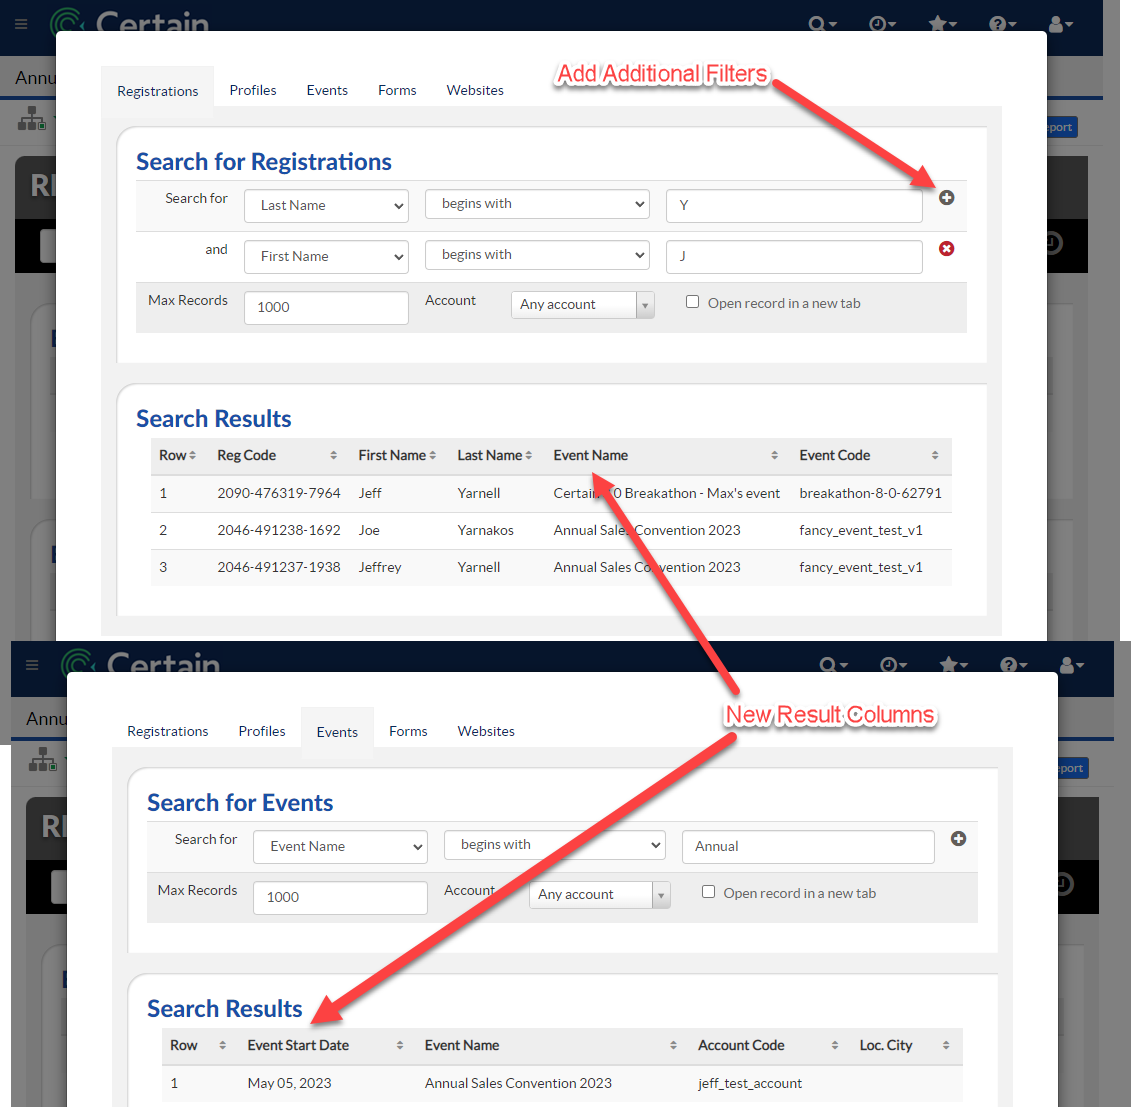Open search icon menu in lower header

(x=833, y=665)
